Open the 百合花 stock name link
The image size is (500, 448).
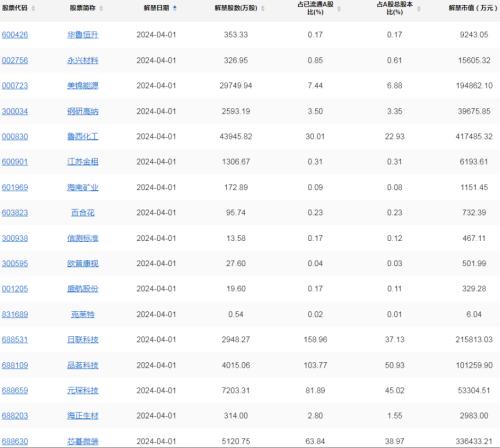point(83,213)
